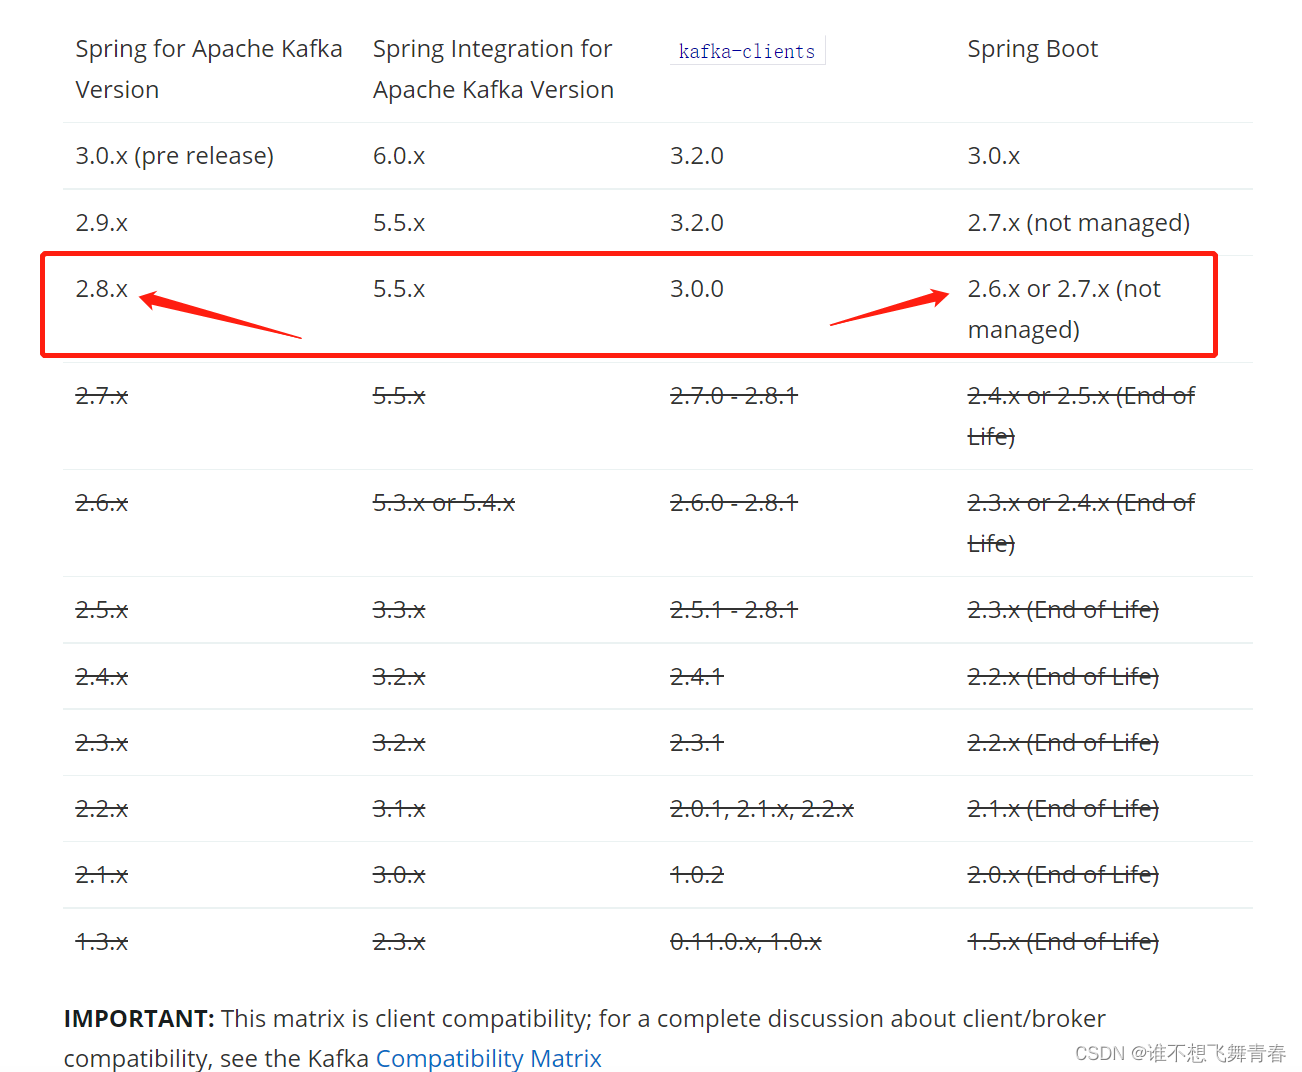
Task: Select the struck-through '2.4.x' version cell
Action: [x=102, y=677]
